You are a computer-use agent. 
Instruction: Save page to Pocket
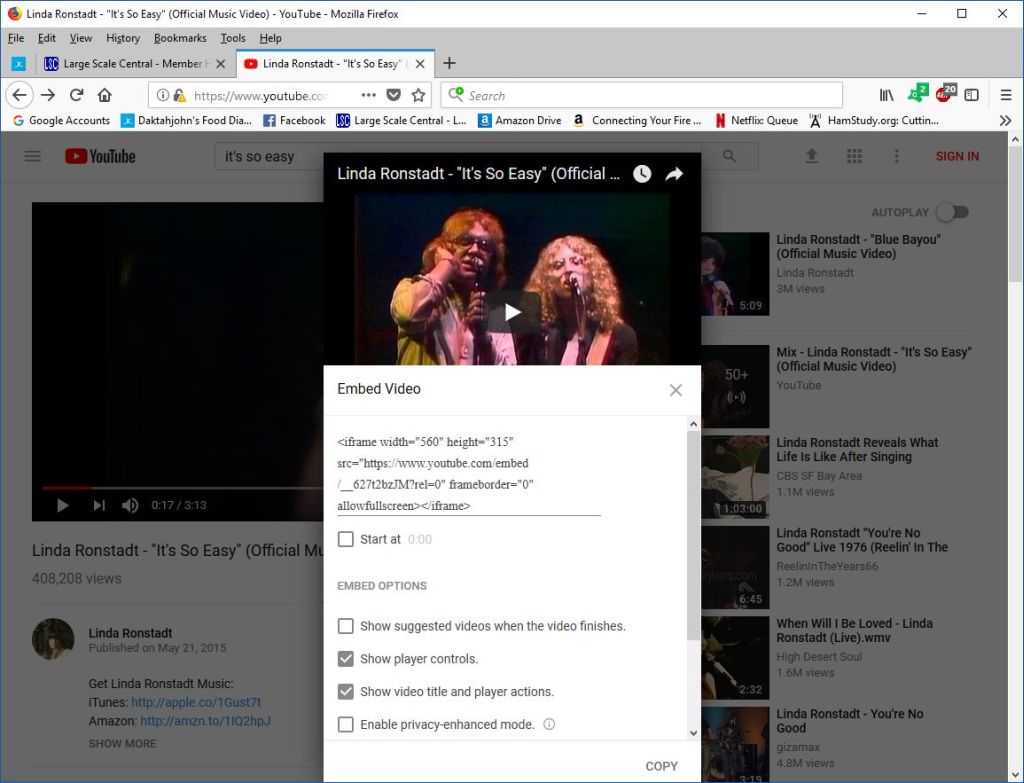[x=393, y=95]
